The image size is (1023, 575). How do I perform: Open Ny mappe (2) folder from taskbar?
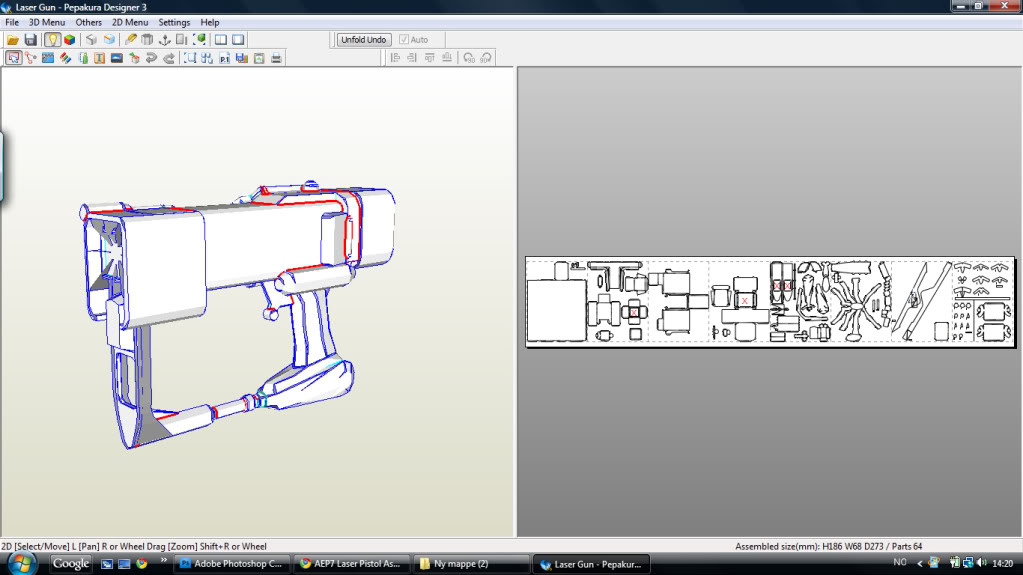click(x=470, y=564)
